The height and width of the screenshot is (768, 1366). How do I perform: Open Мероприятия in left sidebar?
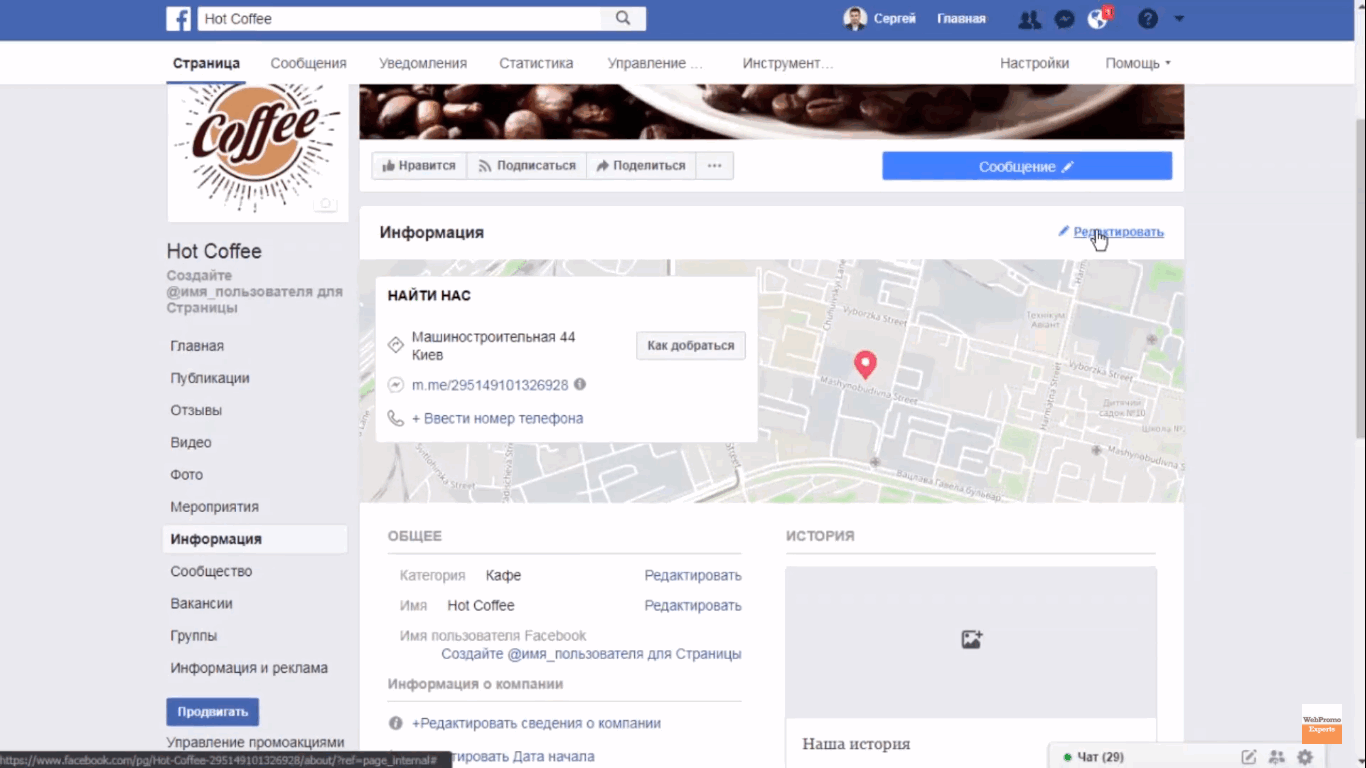(x=214, y=507)
